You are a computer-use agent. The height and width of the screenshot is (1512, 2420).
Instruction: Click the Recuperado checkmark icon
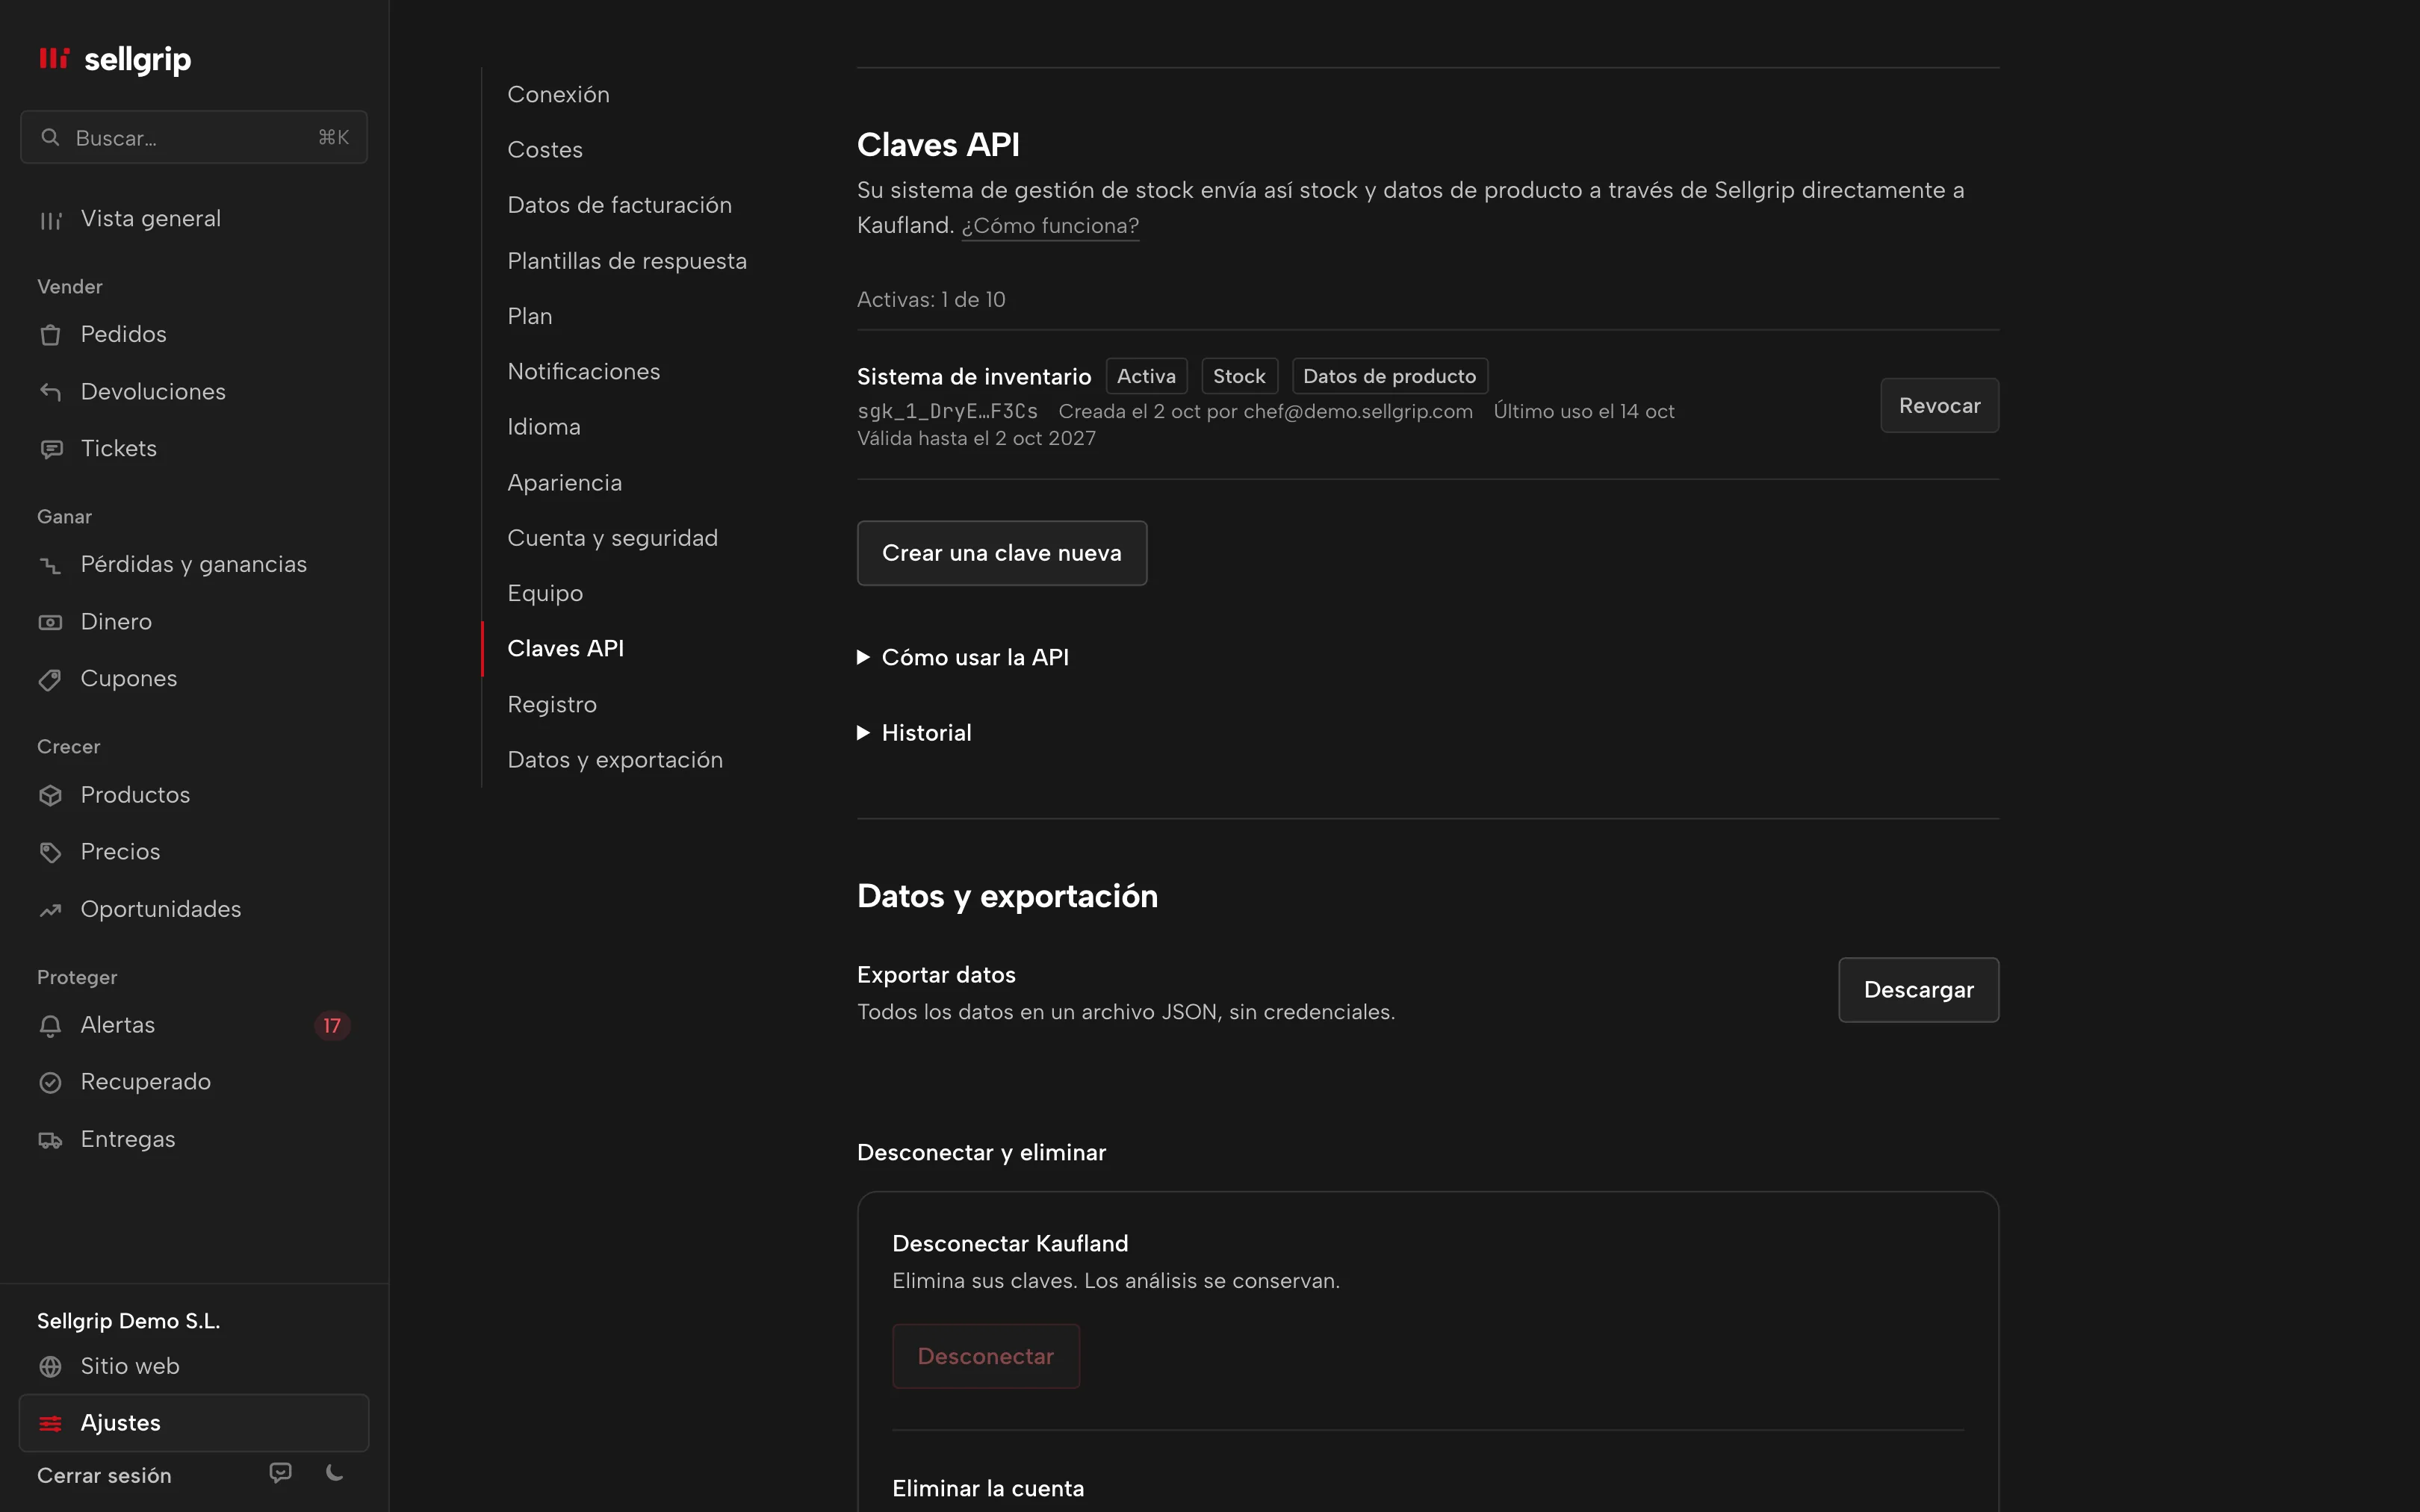tap(50, 1082)
